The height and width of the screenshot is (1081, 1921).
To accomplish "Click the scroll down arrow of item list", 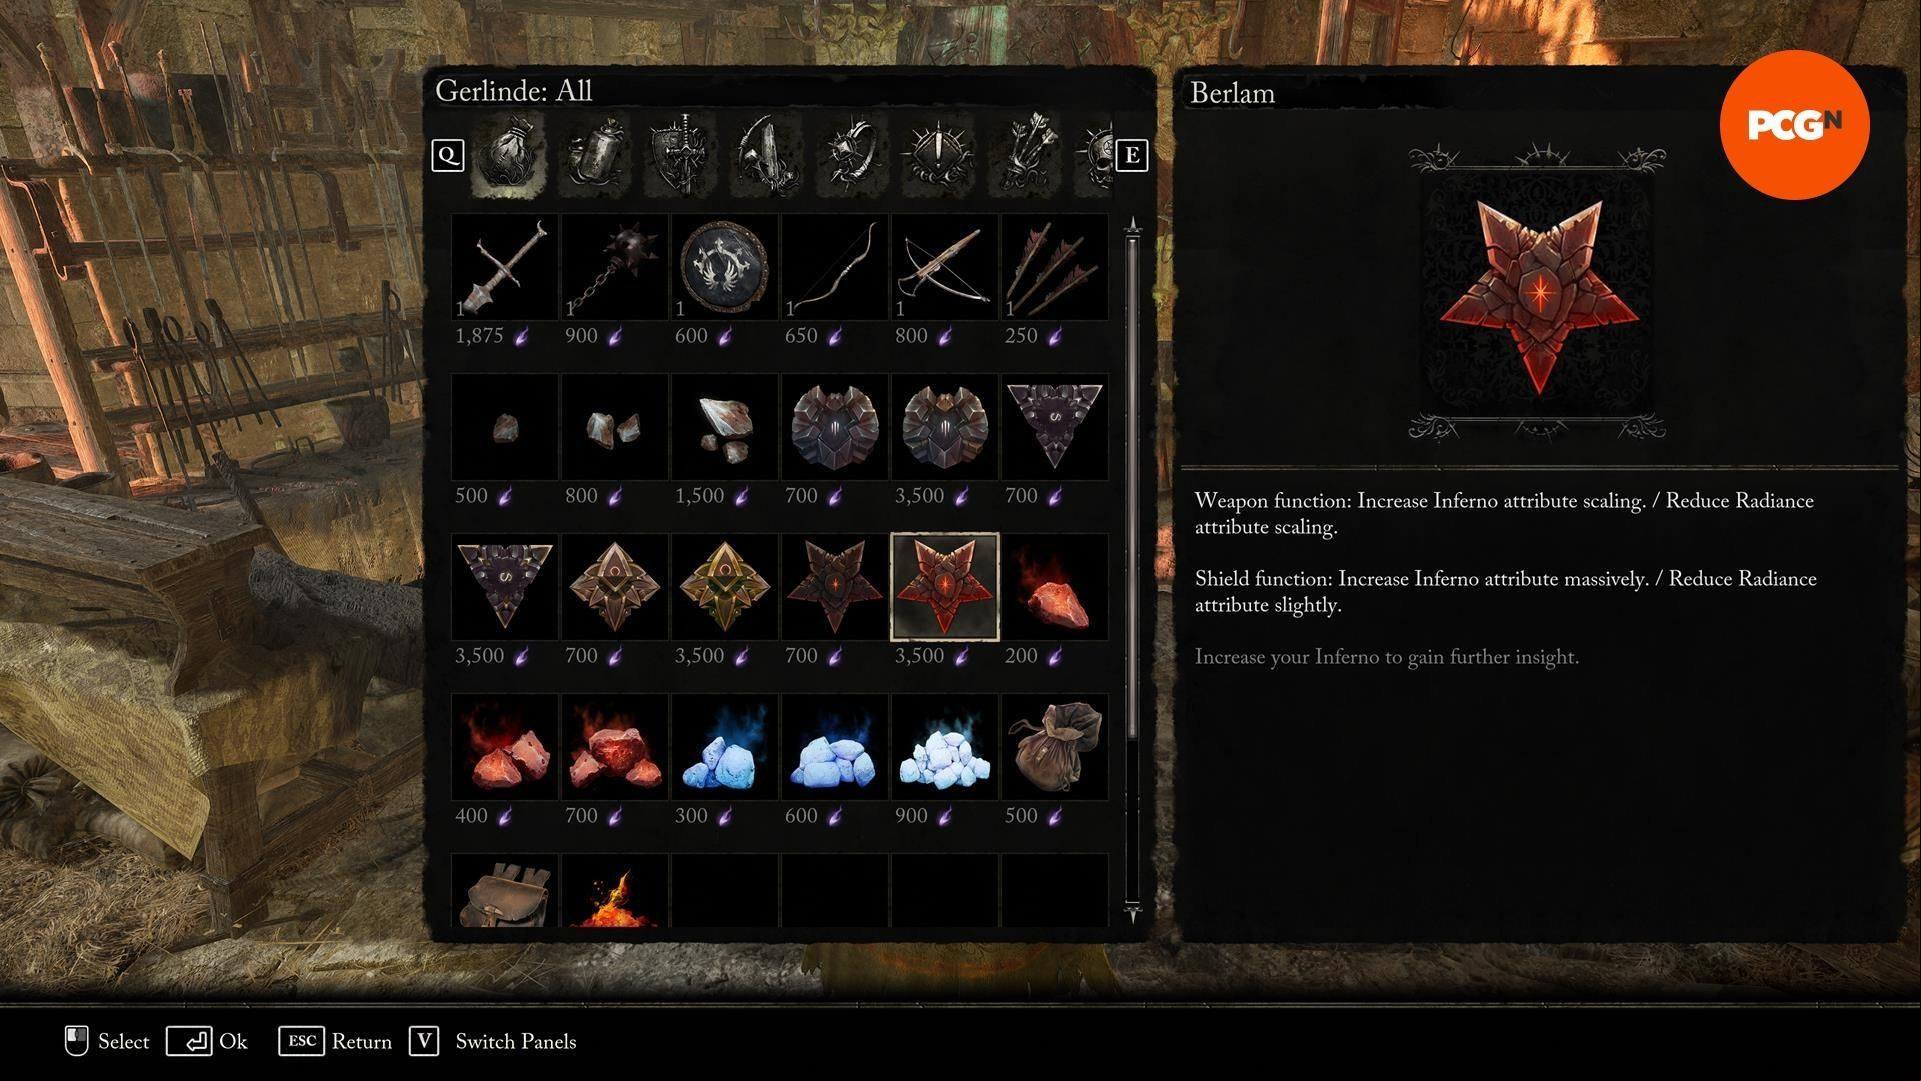I will pyautogui.click(x=1132, y=911).
